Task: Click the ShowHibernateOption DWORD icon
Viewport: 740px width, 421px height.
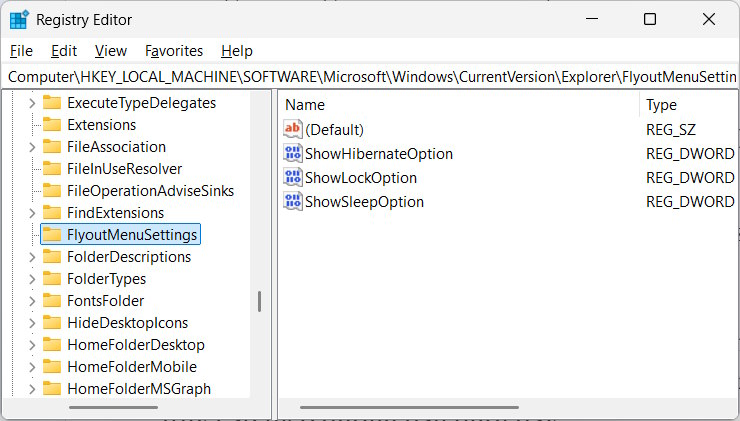Action: click(293, 153)
